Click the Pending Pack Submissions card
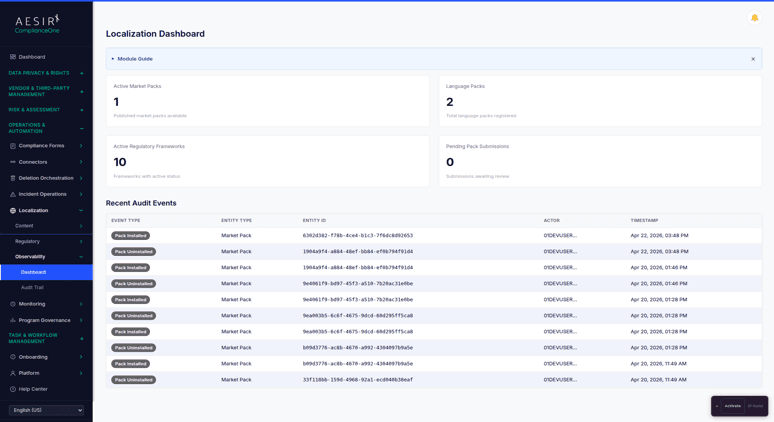774x422 pixels. click(600, 161)
